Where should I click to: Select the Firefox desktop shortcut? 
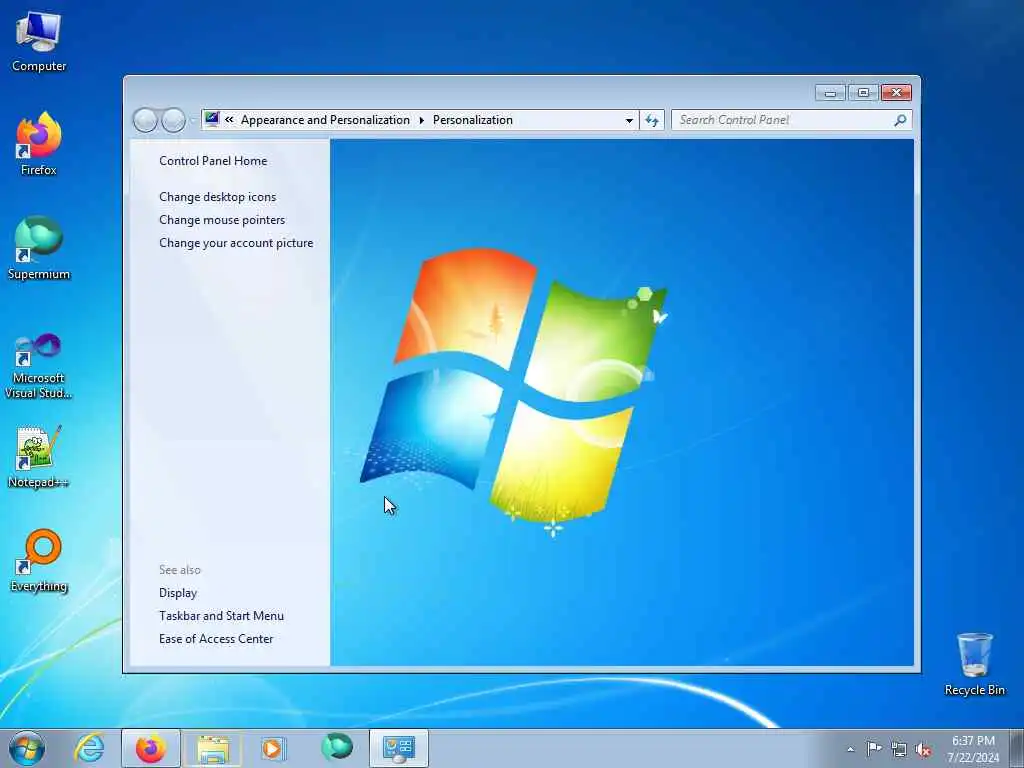[x=39, y=144]
